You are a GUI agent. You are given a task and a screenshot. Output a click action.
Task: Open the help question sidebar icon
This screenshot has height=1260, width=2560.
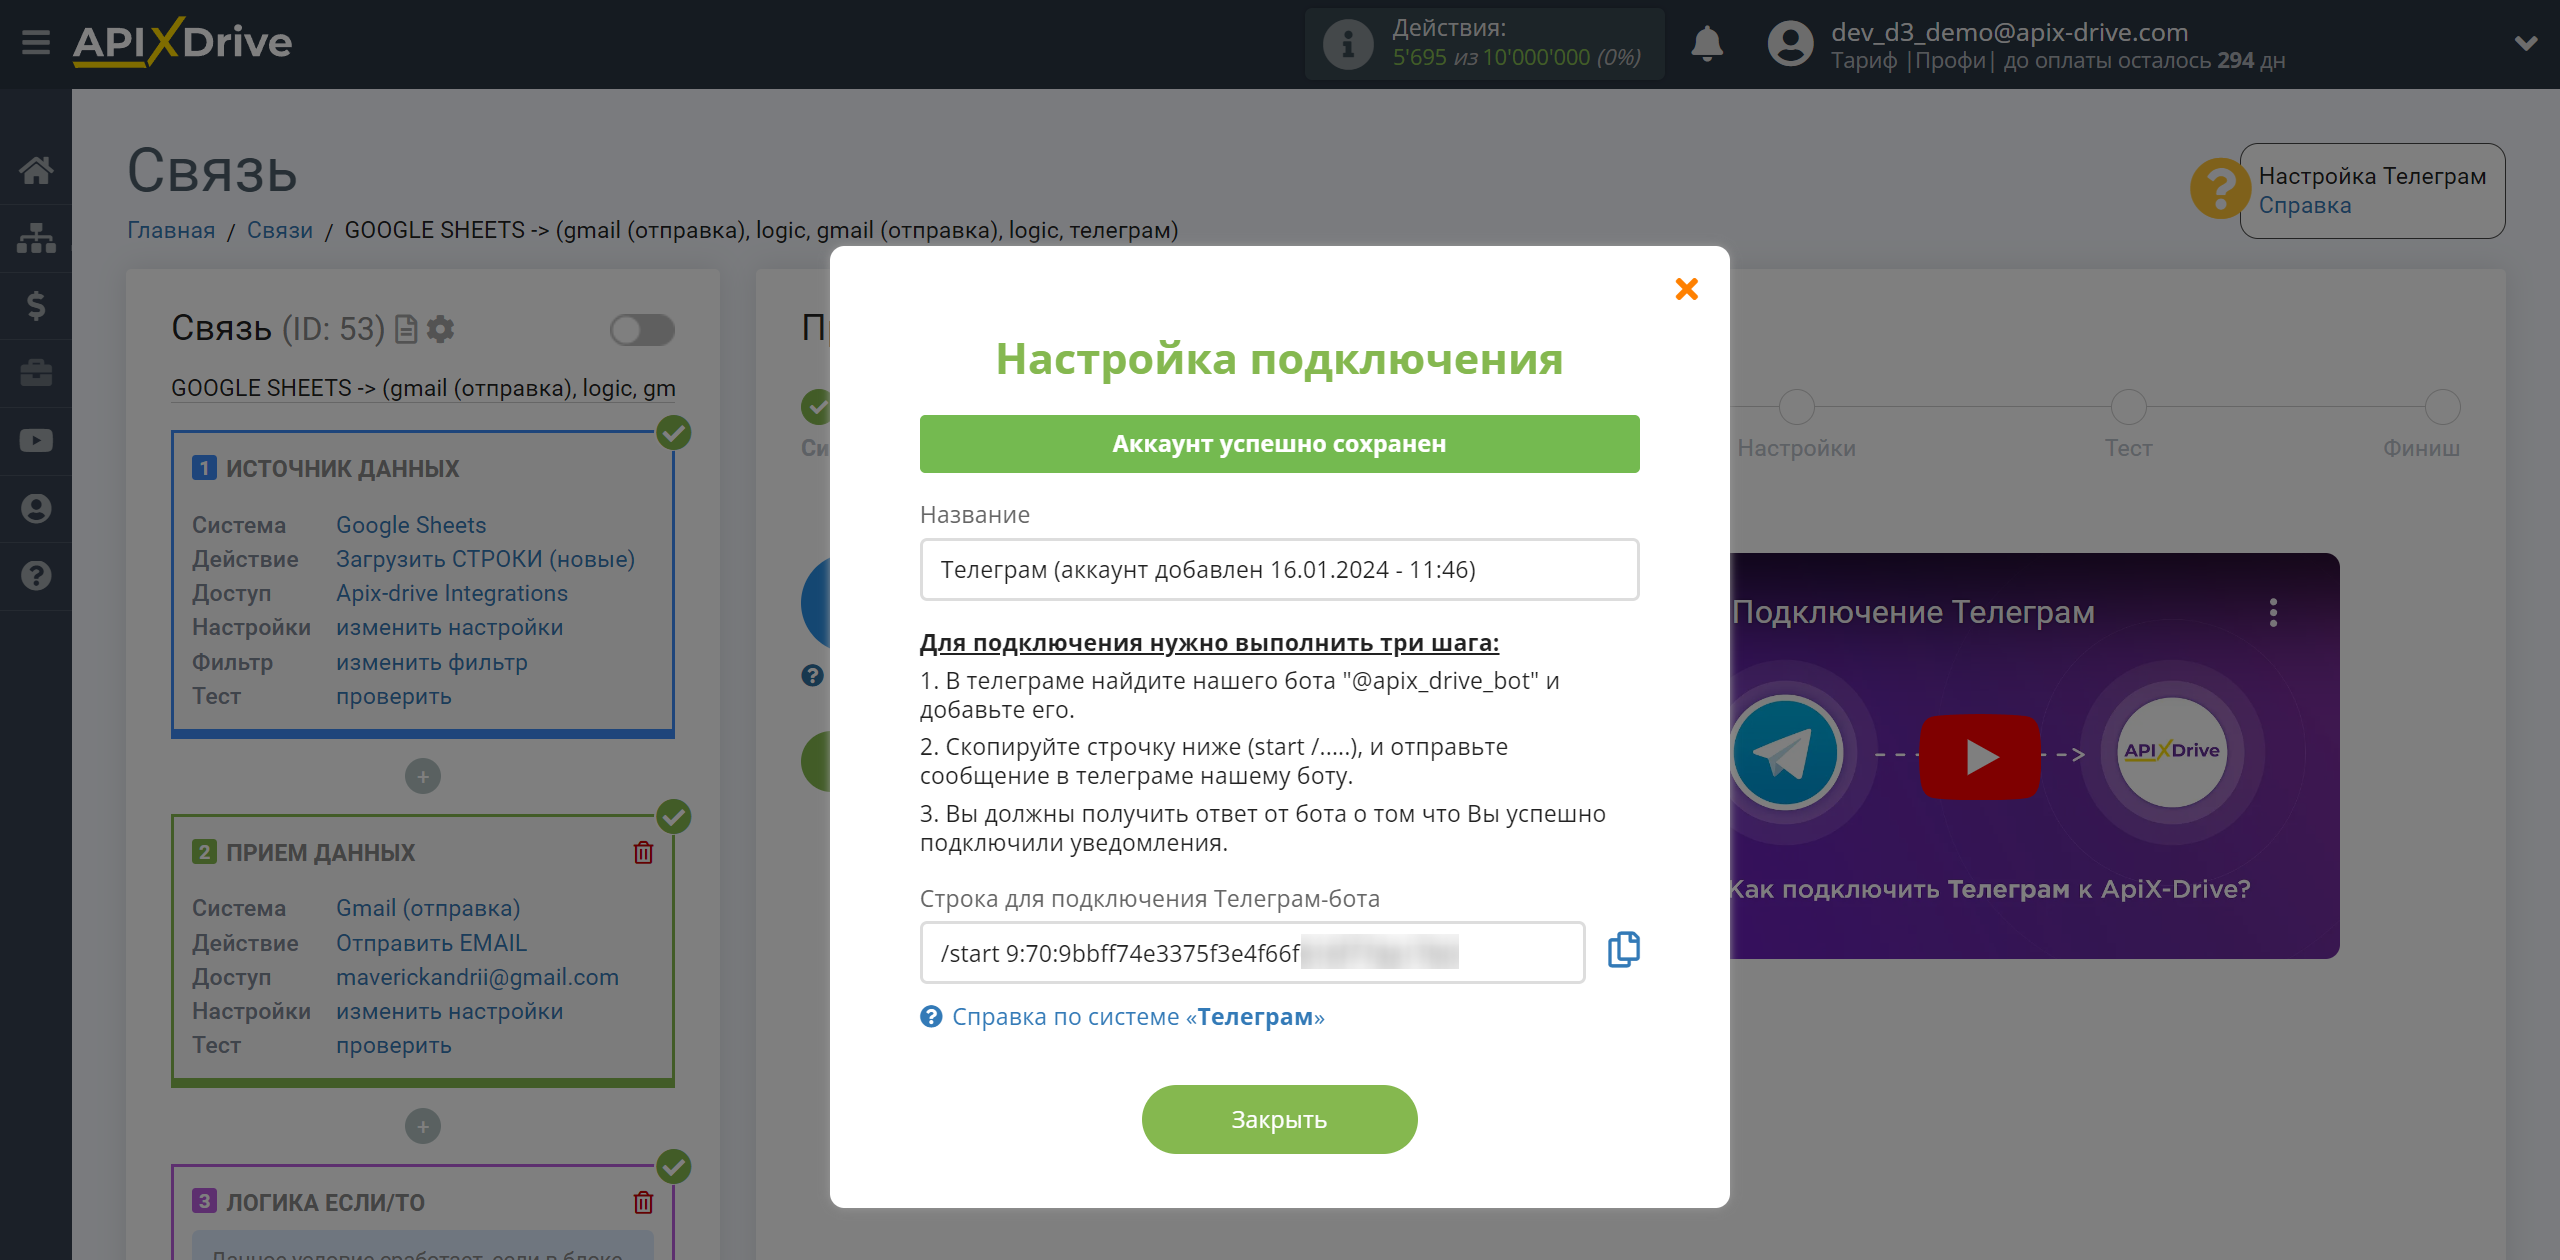click(36, 576)
